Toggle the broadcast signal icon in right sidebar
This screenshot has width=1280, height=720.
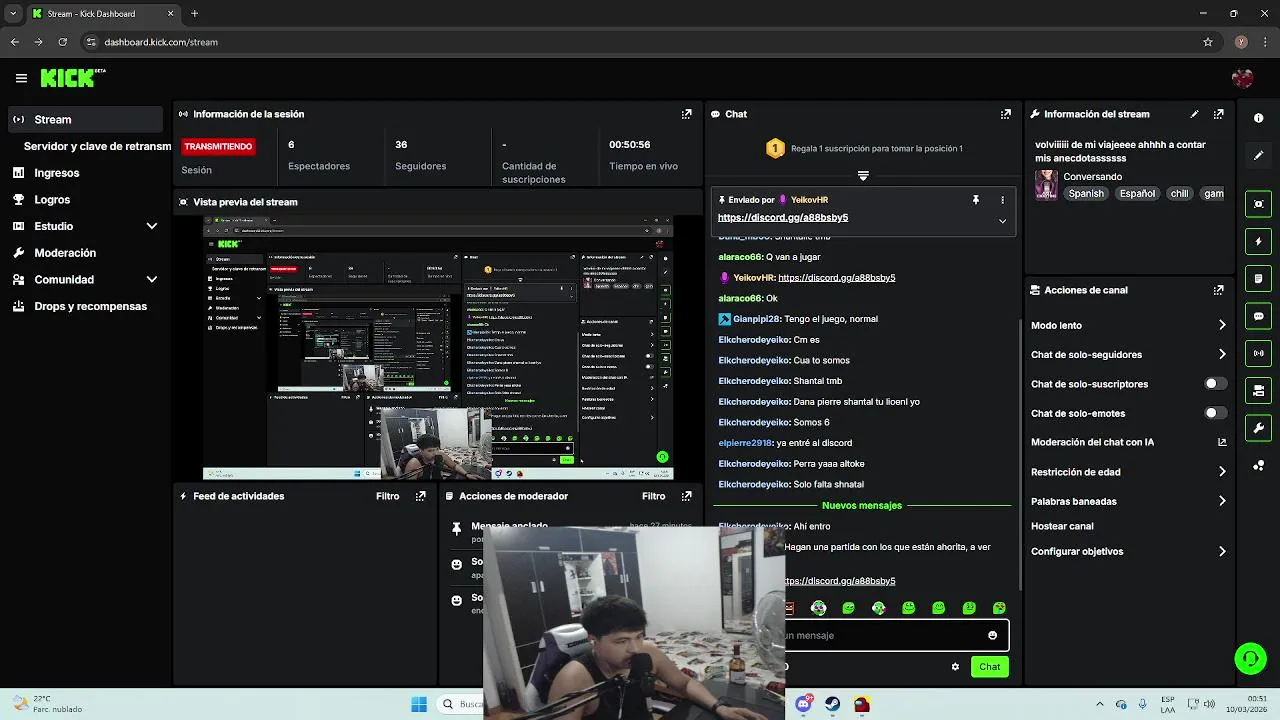click(x=1258, y=353)
